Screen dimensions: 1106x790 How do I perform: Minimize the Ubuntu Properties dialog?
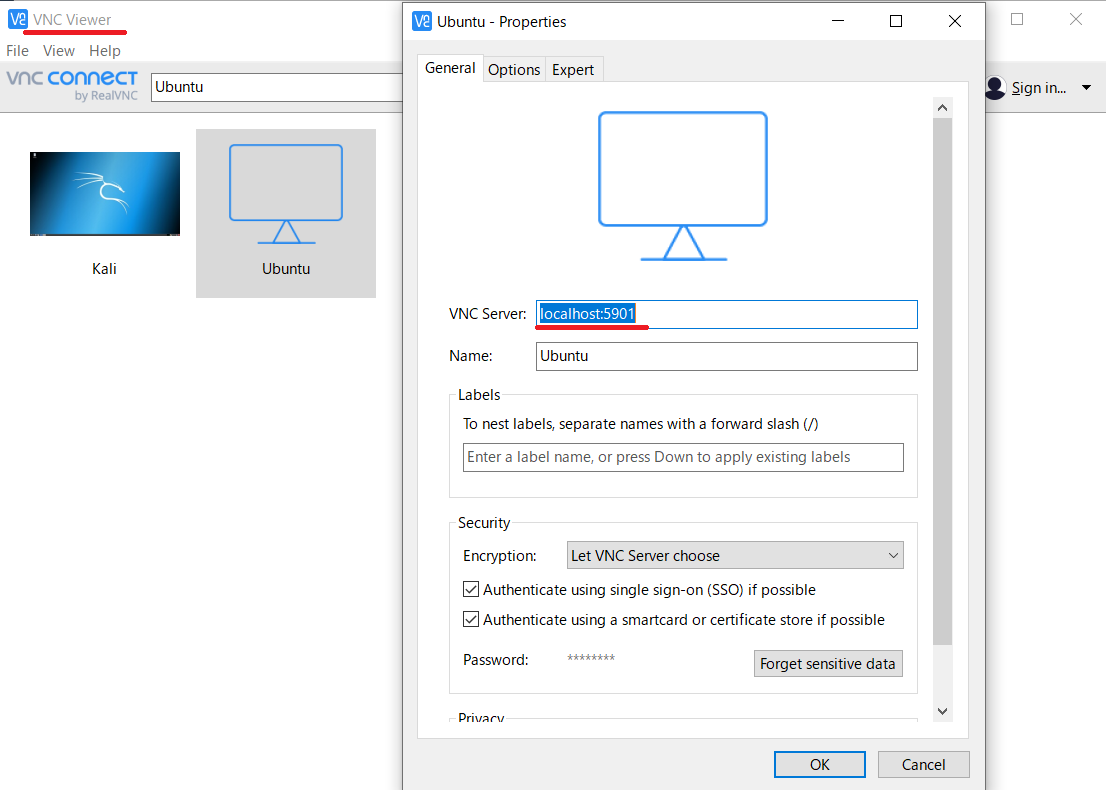838,21
